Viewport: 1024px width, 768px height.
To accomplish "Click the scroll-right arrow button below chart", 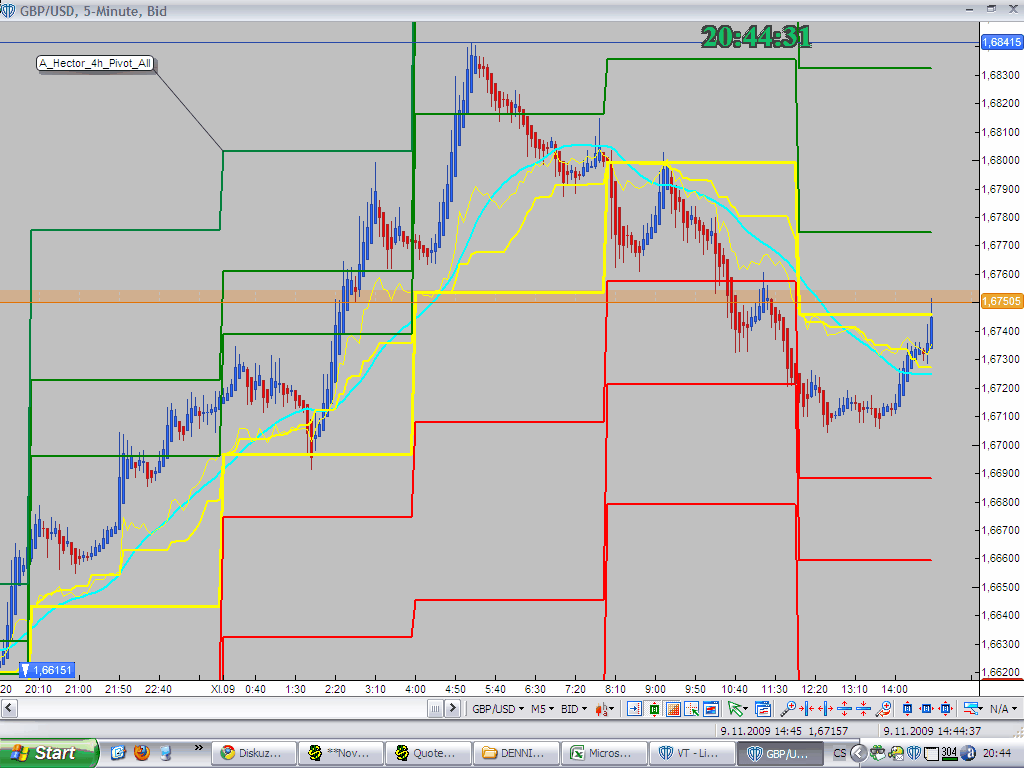I will point(453,708).
